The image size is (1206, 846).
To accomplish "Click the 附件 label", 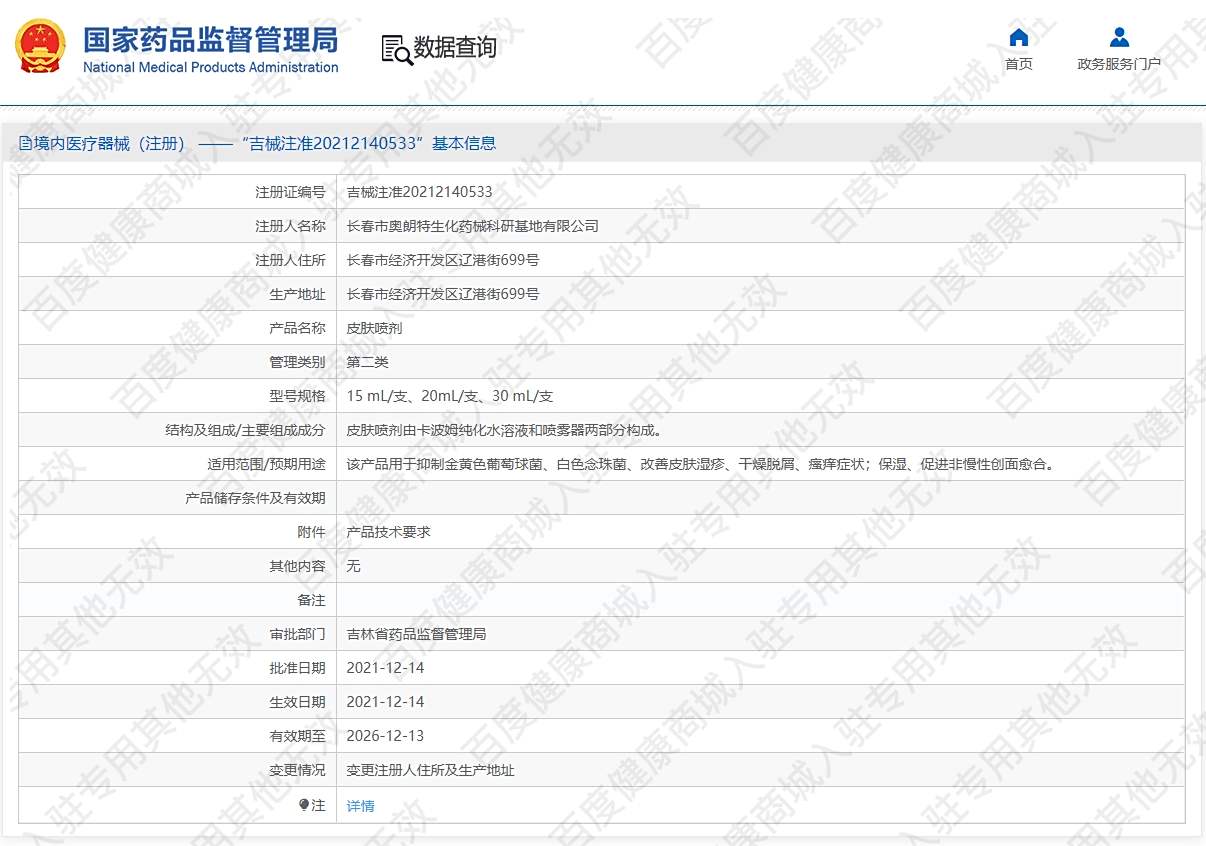I will coord(311,532).
